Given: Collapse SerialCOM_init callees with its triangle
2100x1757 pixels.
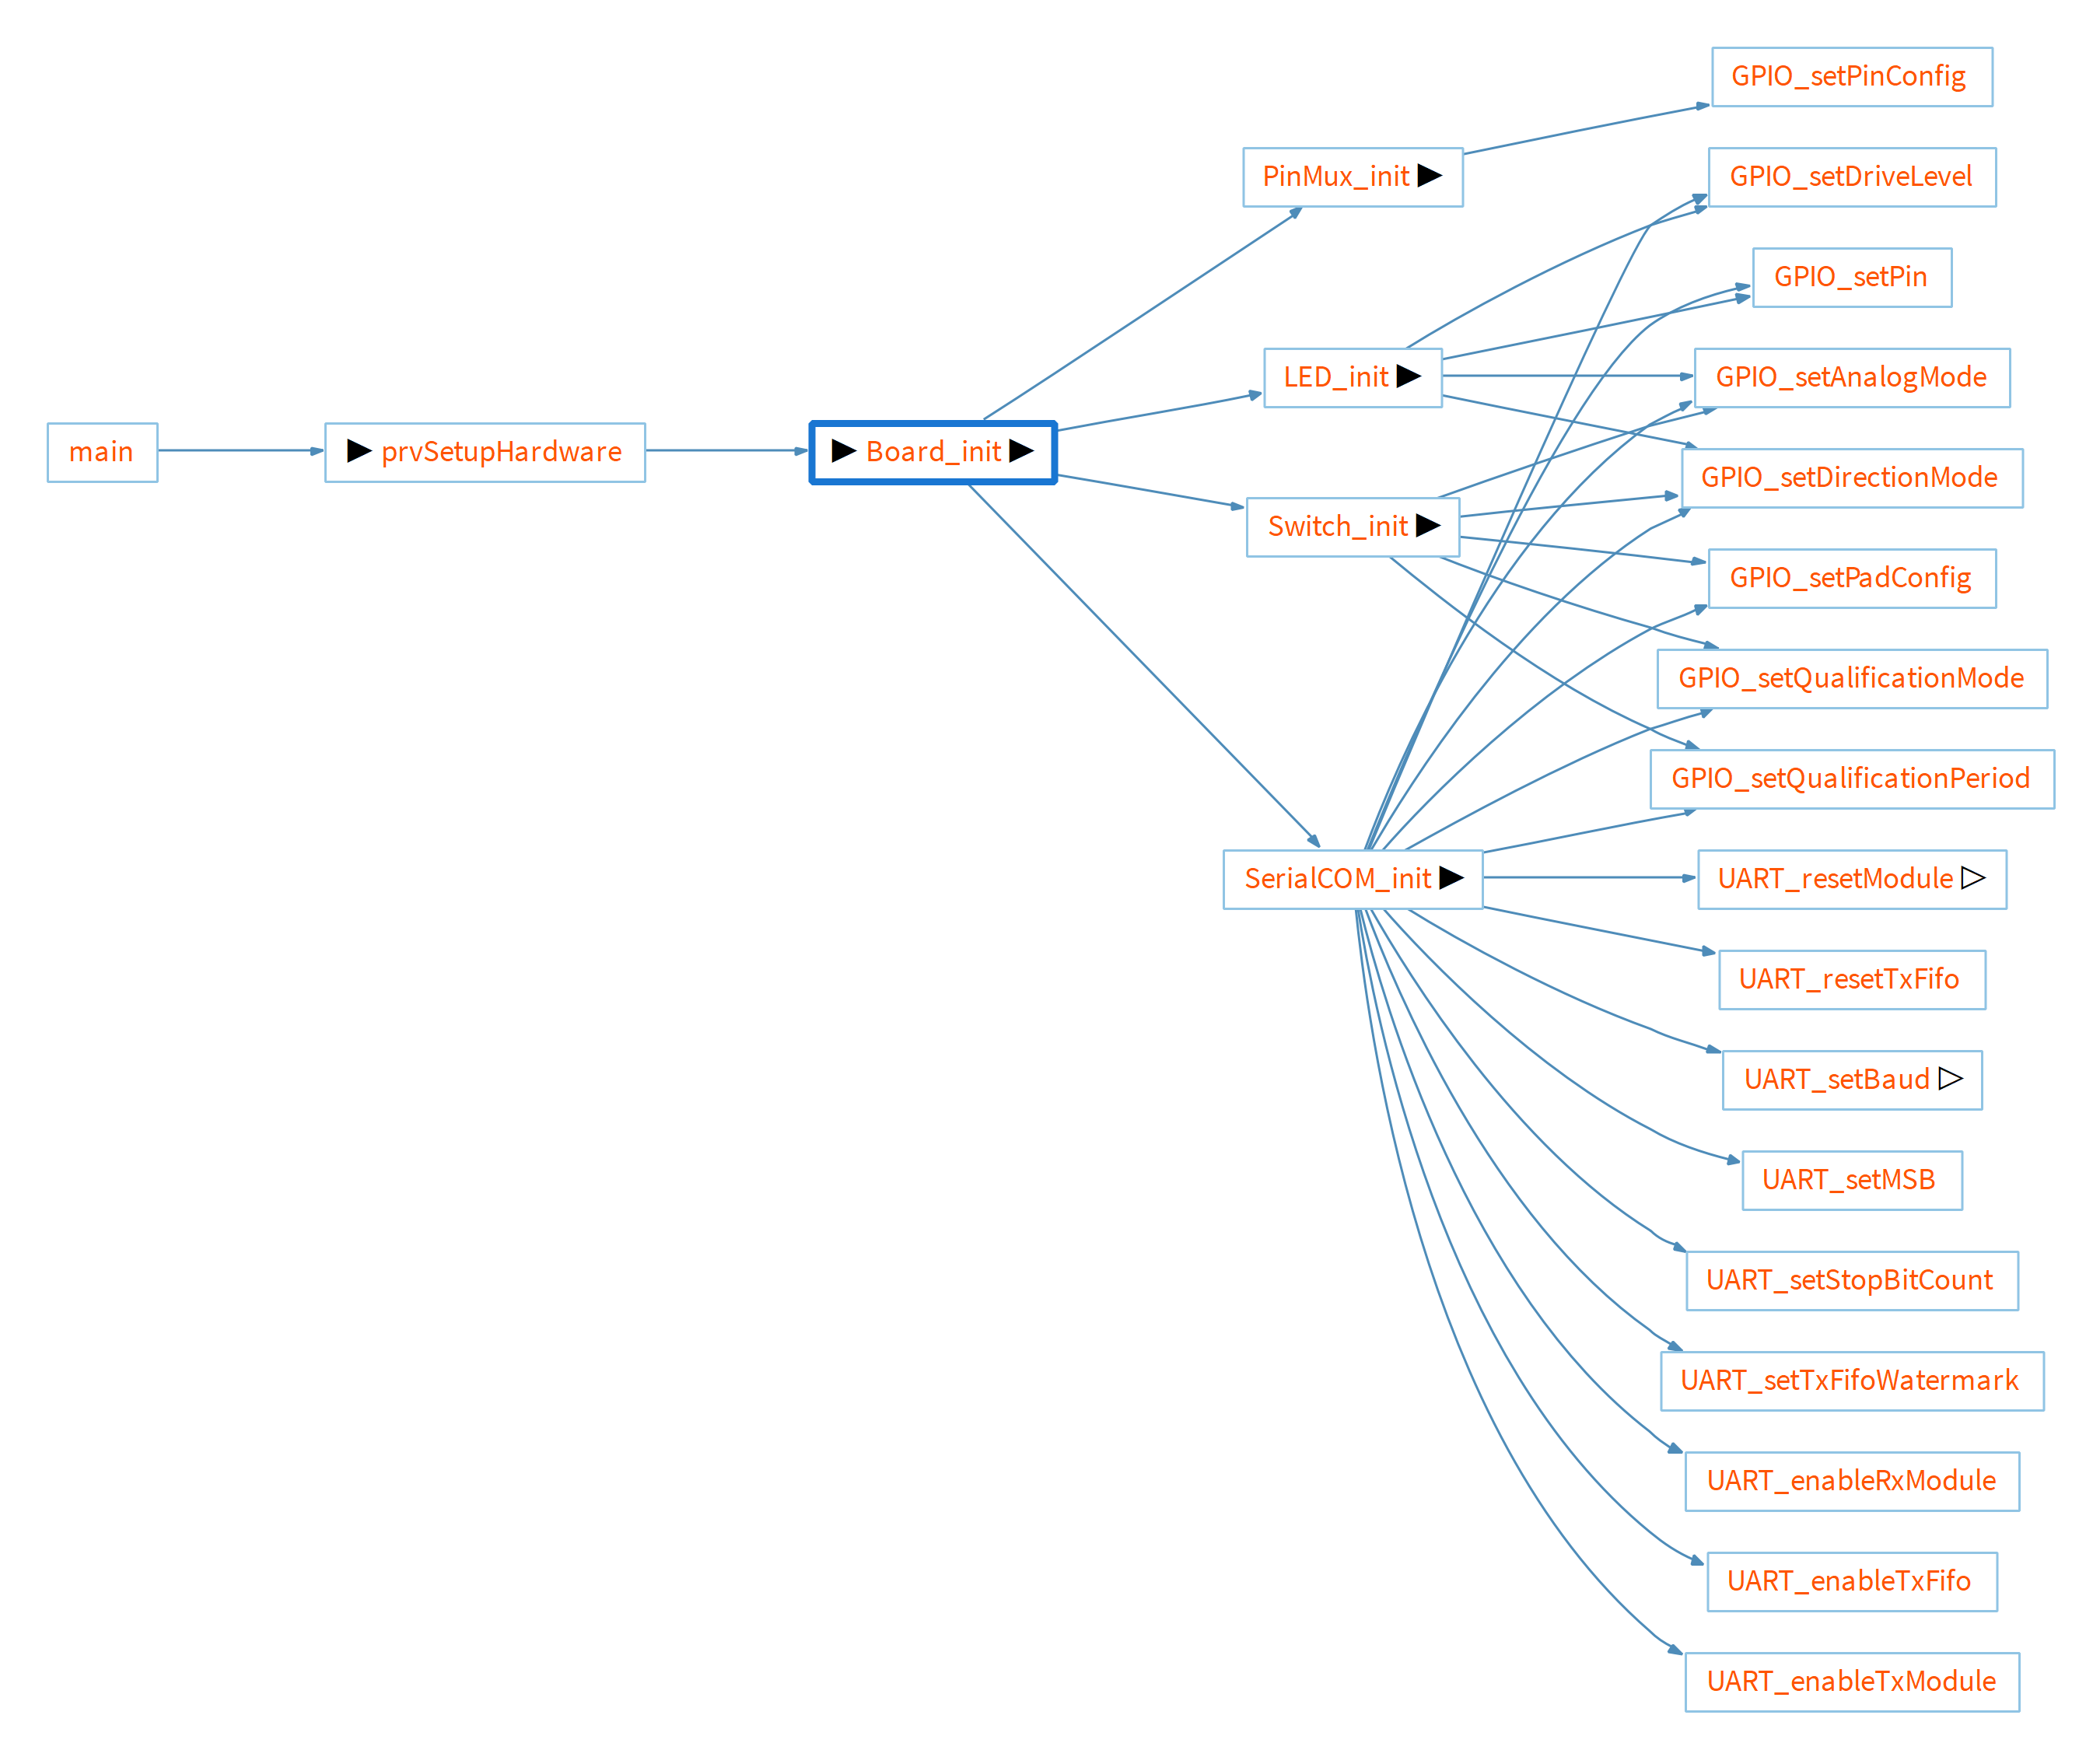Looking at the screenshot, I should click(x=1451, y=878).
